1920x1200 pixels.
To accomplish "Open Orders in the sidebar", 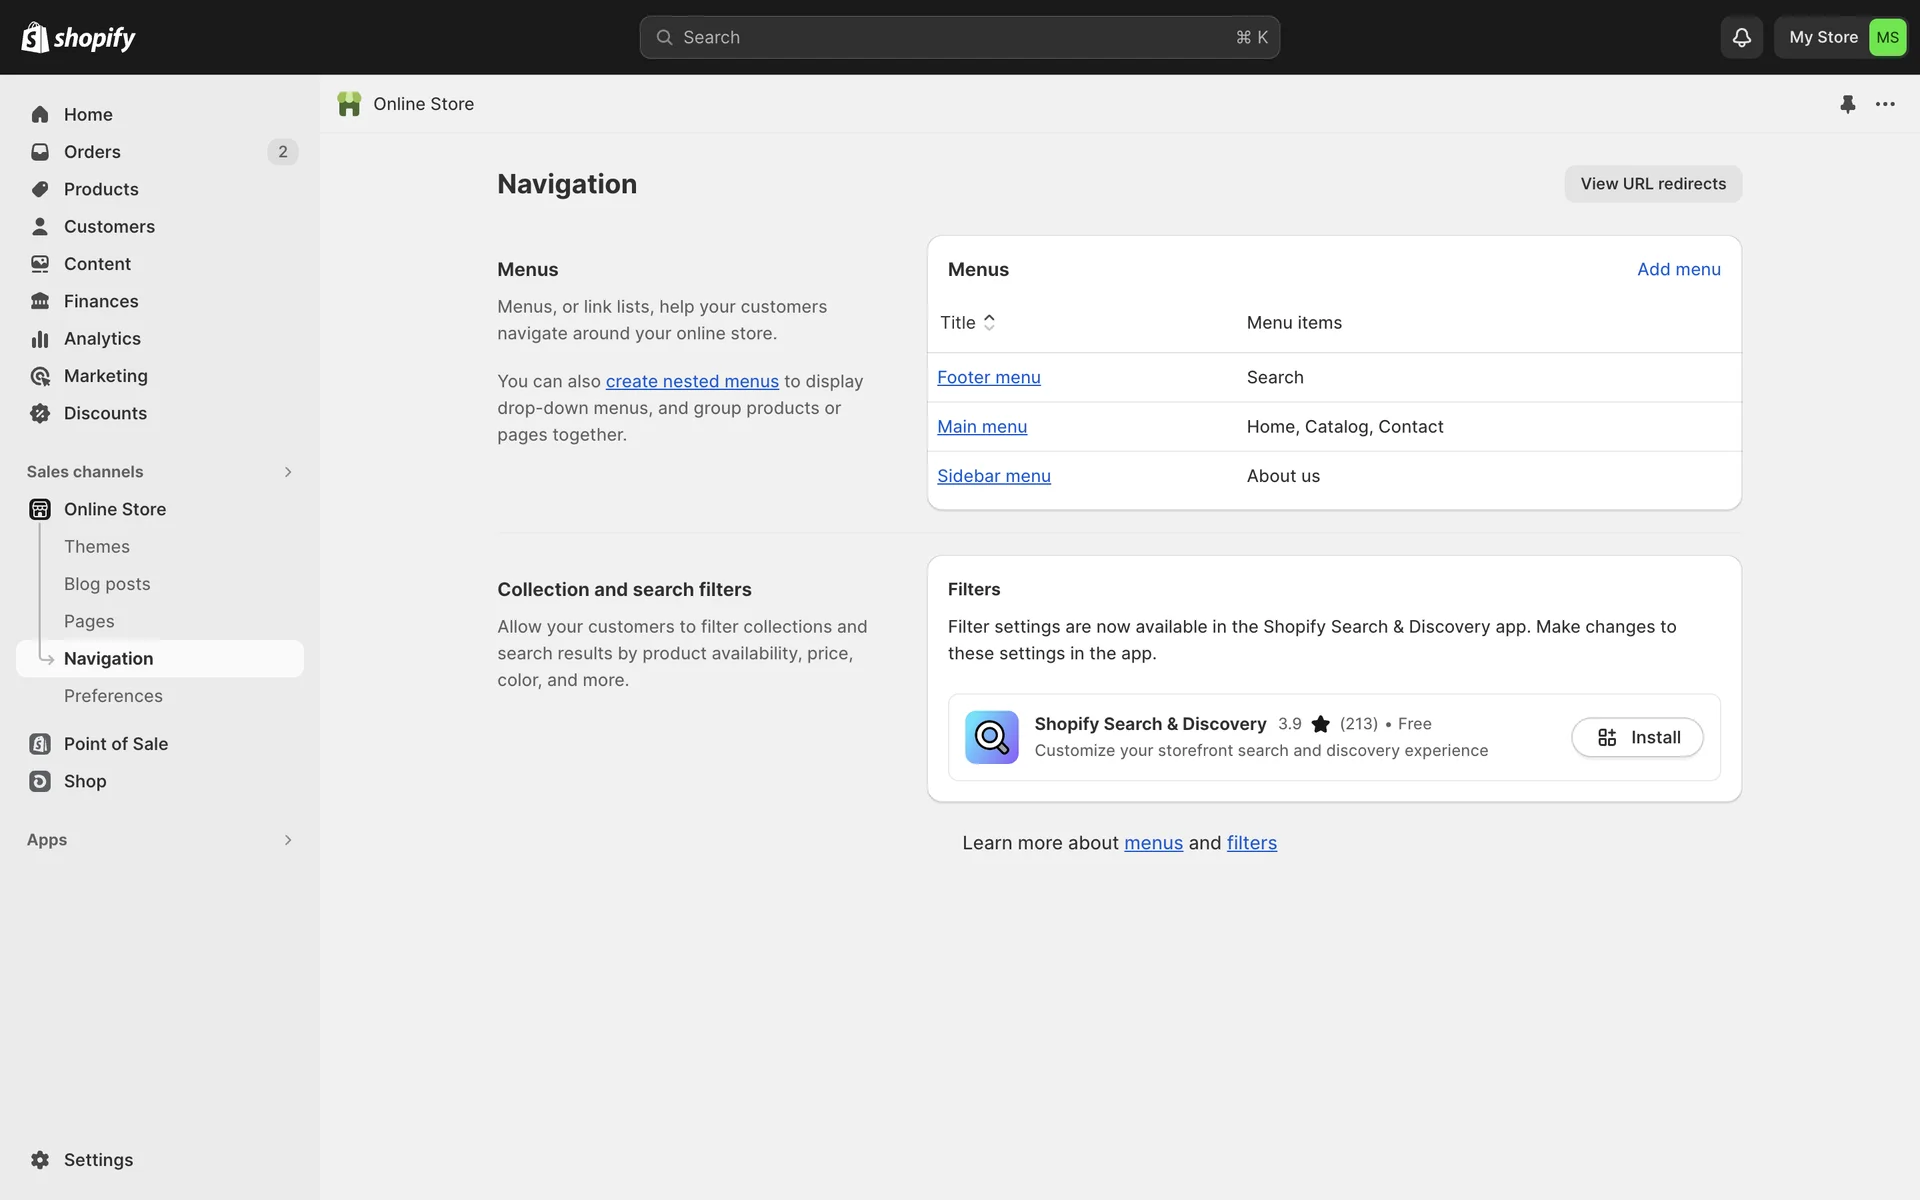I will coord(92,152).
